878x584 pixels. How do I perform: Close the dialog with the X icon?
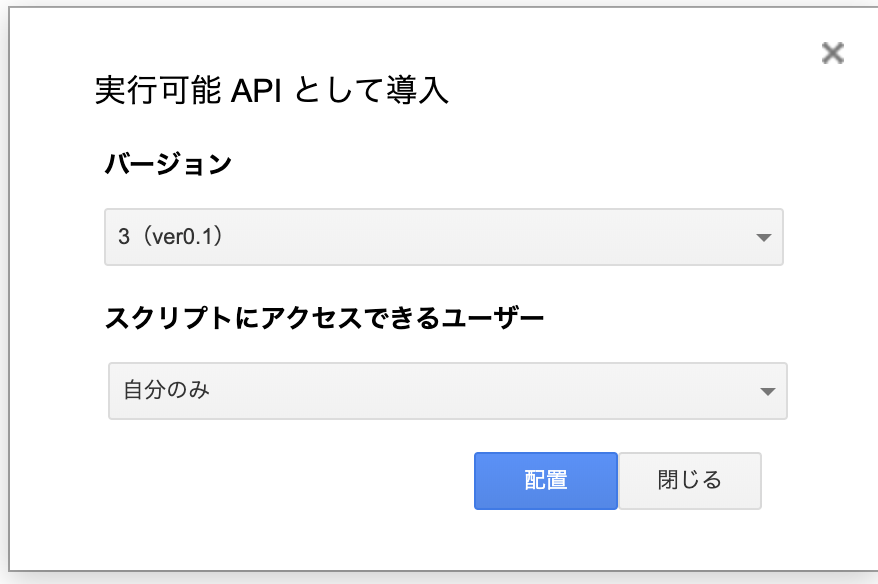coord(833,54)
